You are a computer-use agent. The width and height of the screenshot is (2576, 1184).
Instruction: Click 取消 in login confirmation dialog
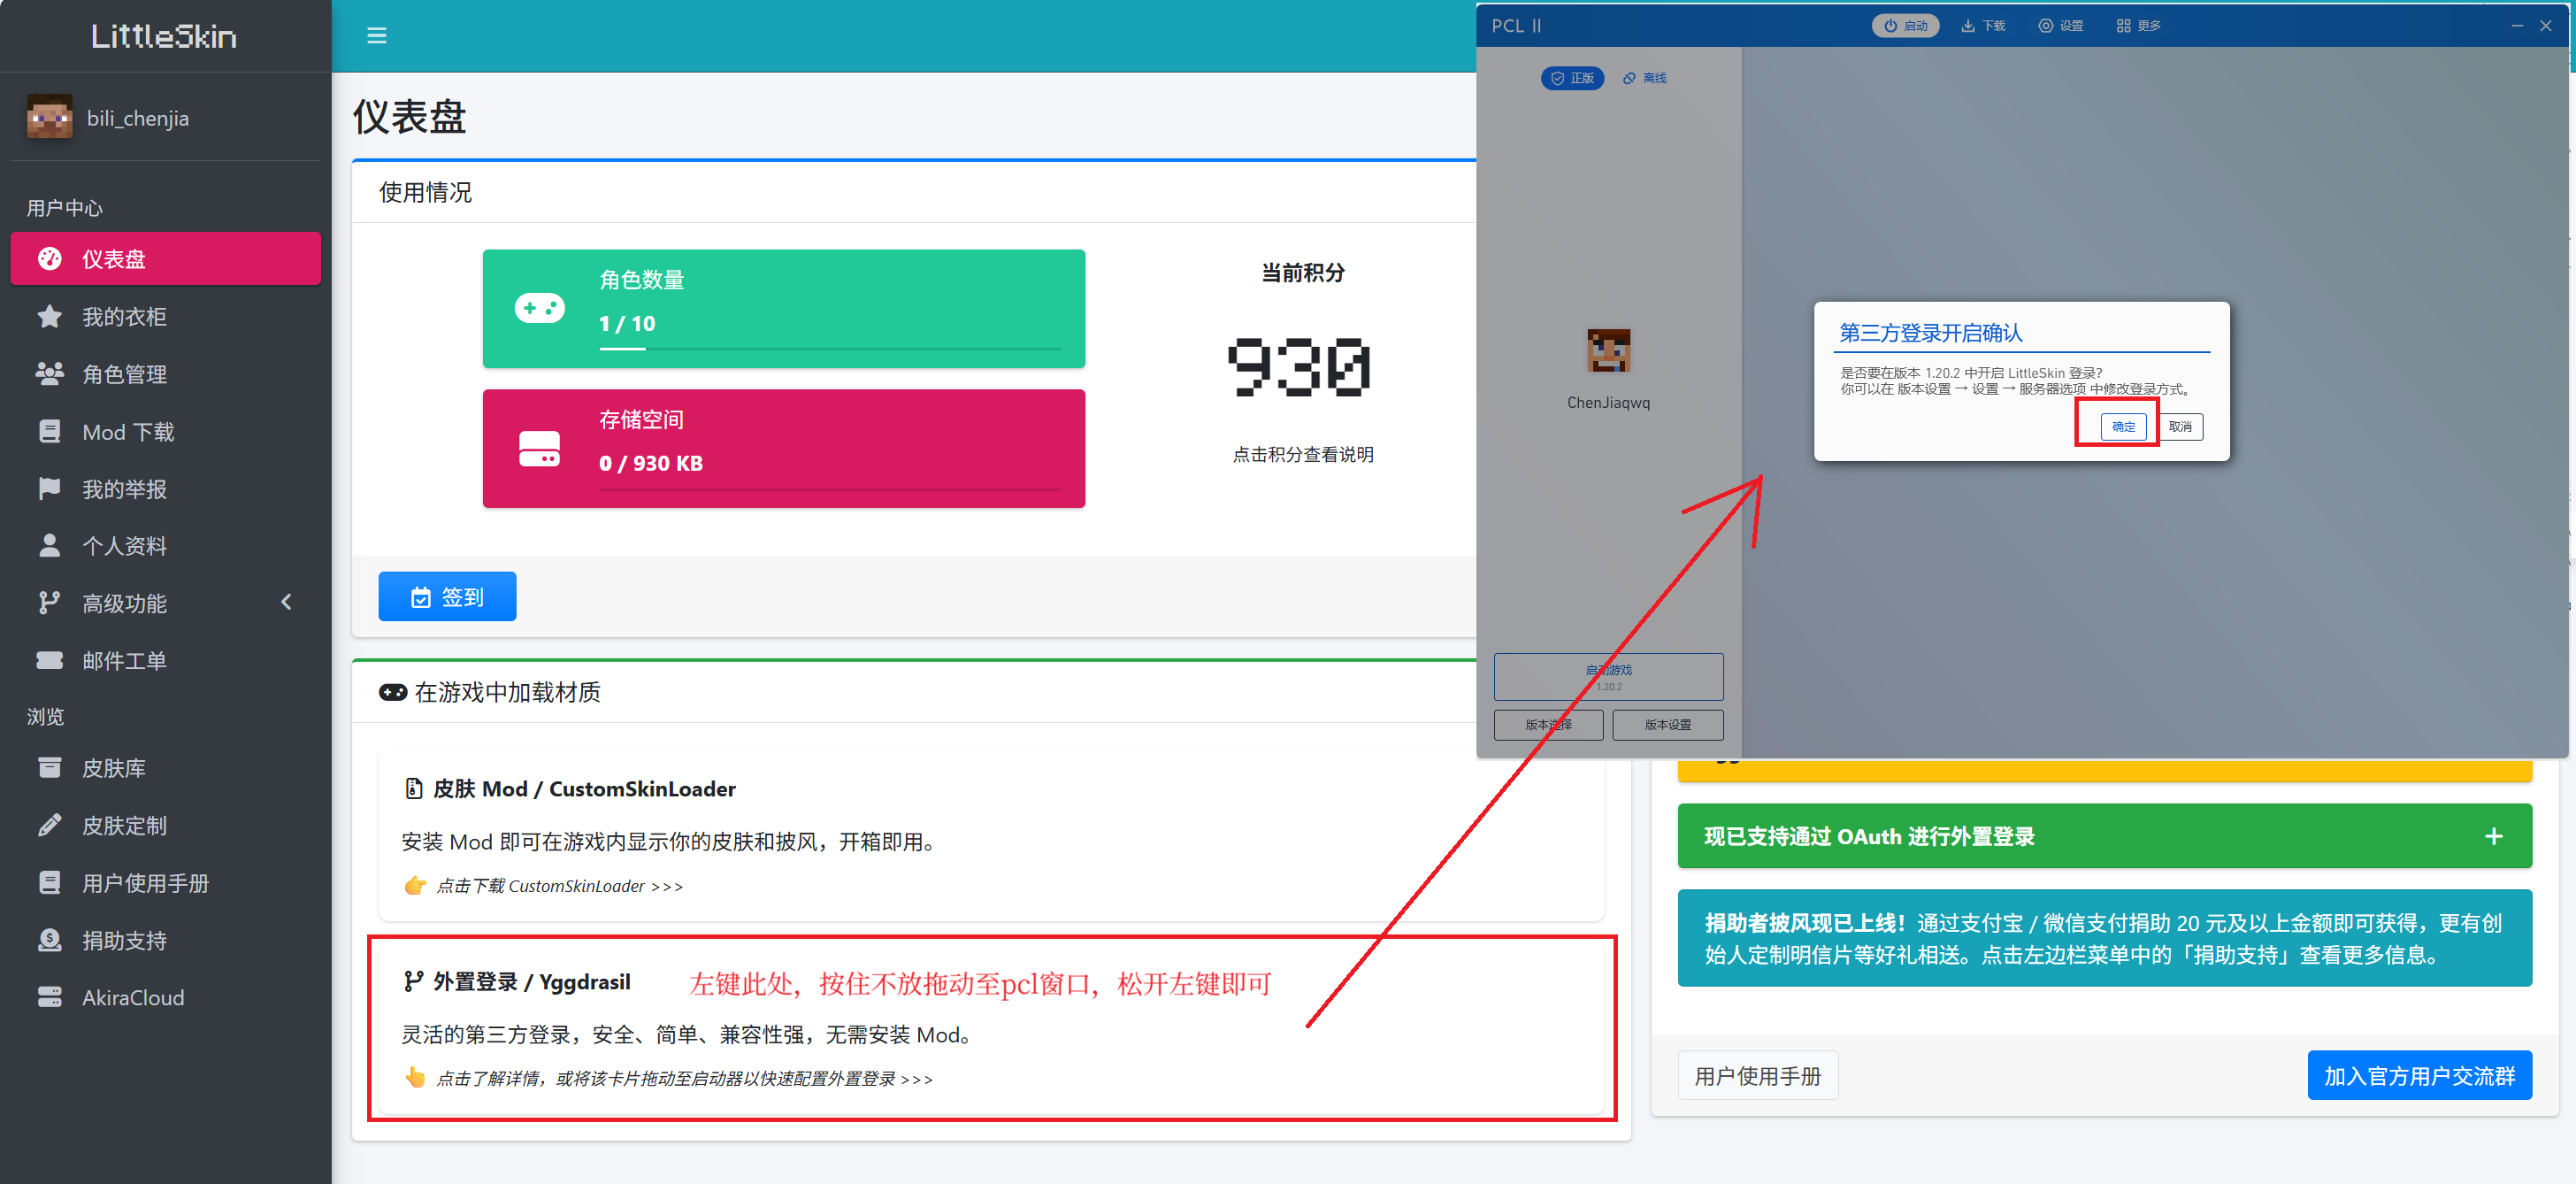click(2180, 427)
